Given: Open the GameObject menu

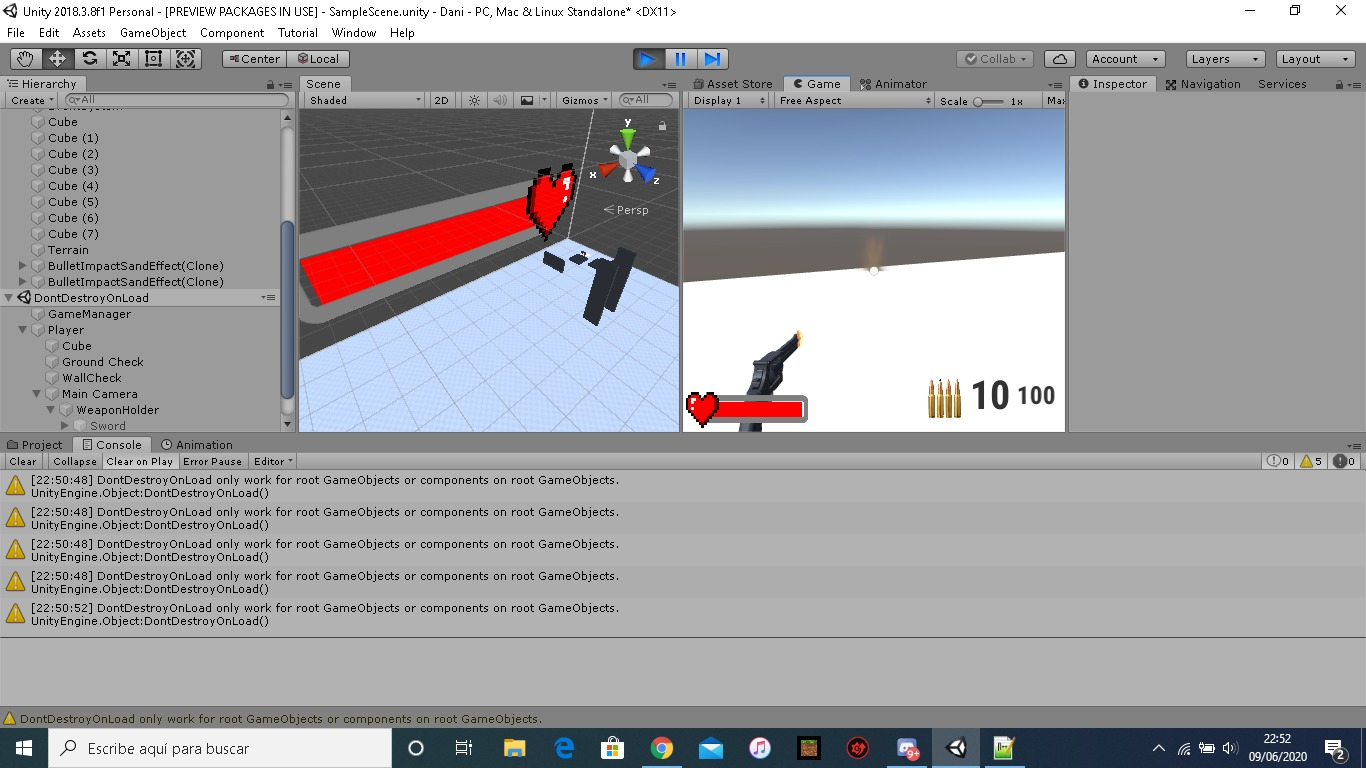Looking at the screenshot, I should click(x=153, y=33).
